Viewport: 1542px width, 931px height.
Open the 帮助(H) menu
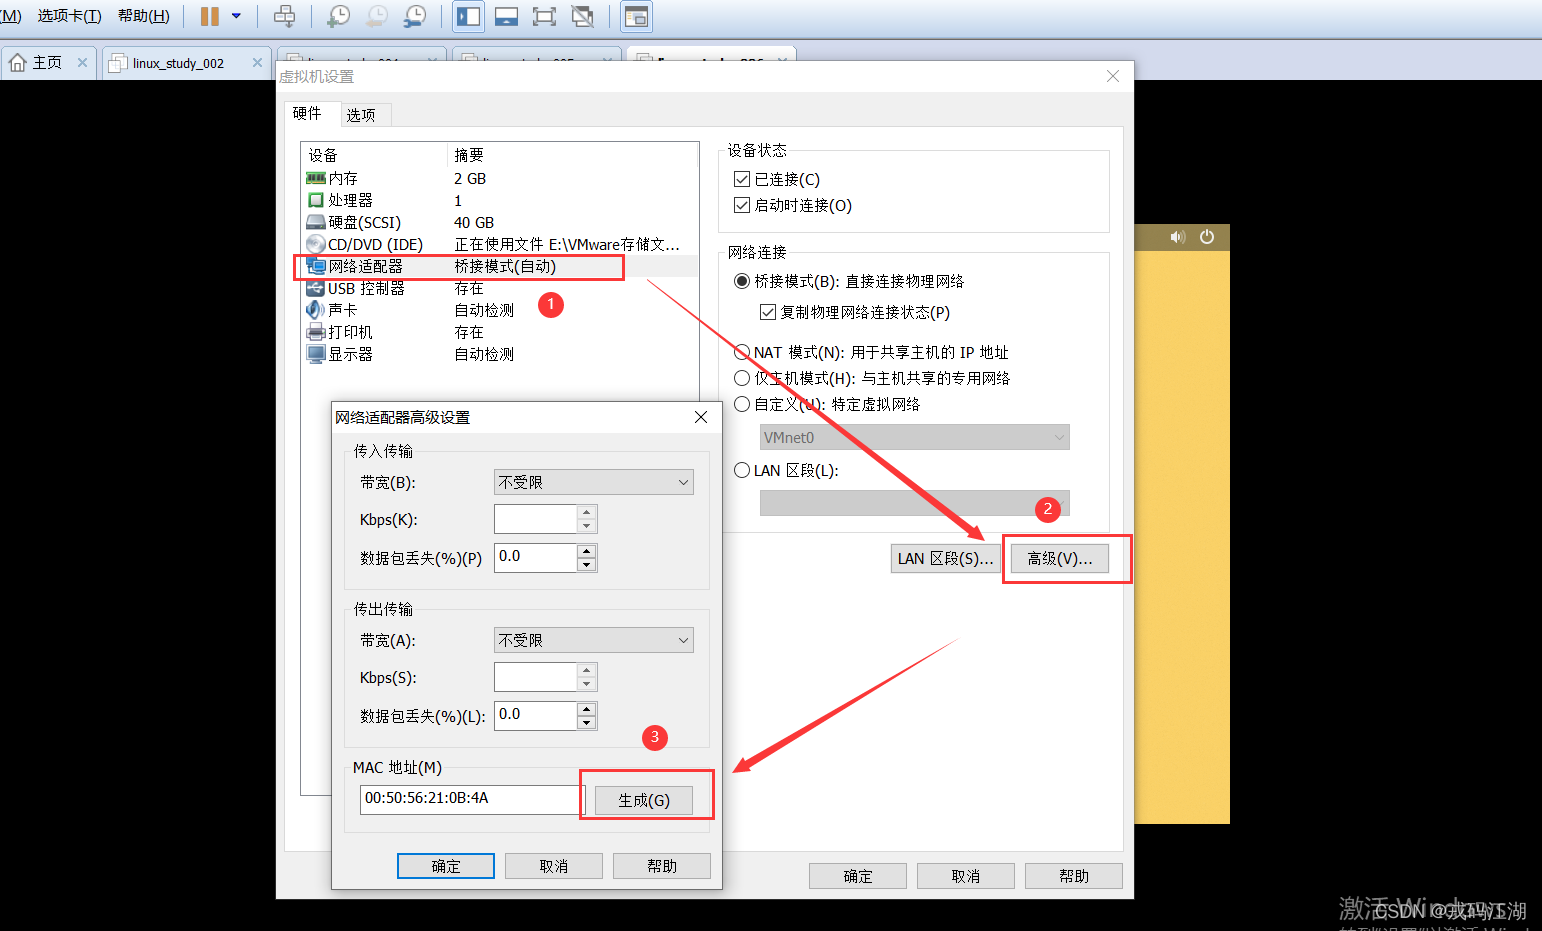tap(144, 16)
